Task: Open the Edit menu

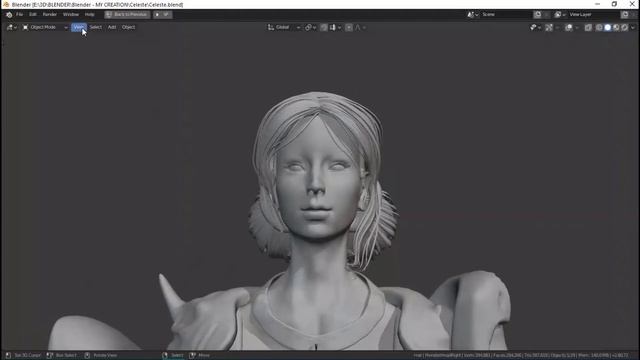Action: point(33,14)
